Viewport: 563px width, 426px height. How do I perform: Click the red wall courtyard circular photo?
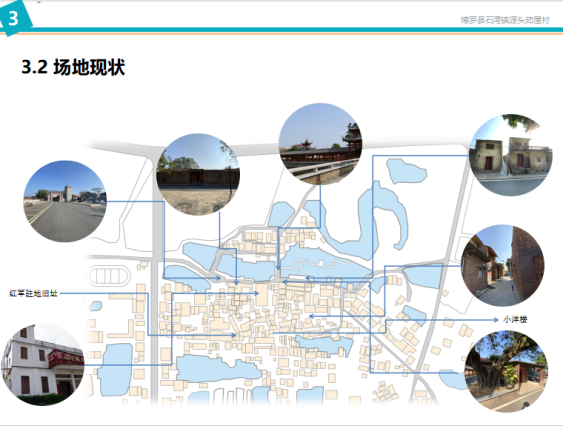(x=198, y=175)
